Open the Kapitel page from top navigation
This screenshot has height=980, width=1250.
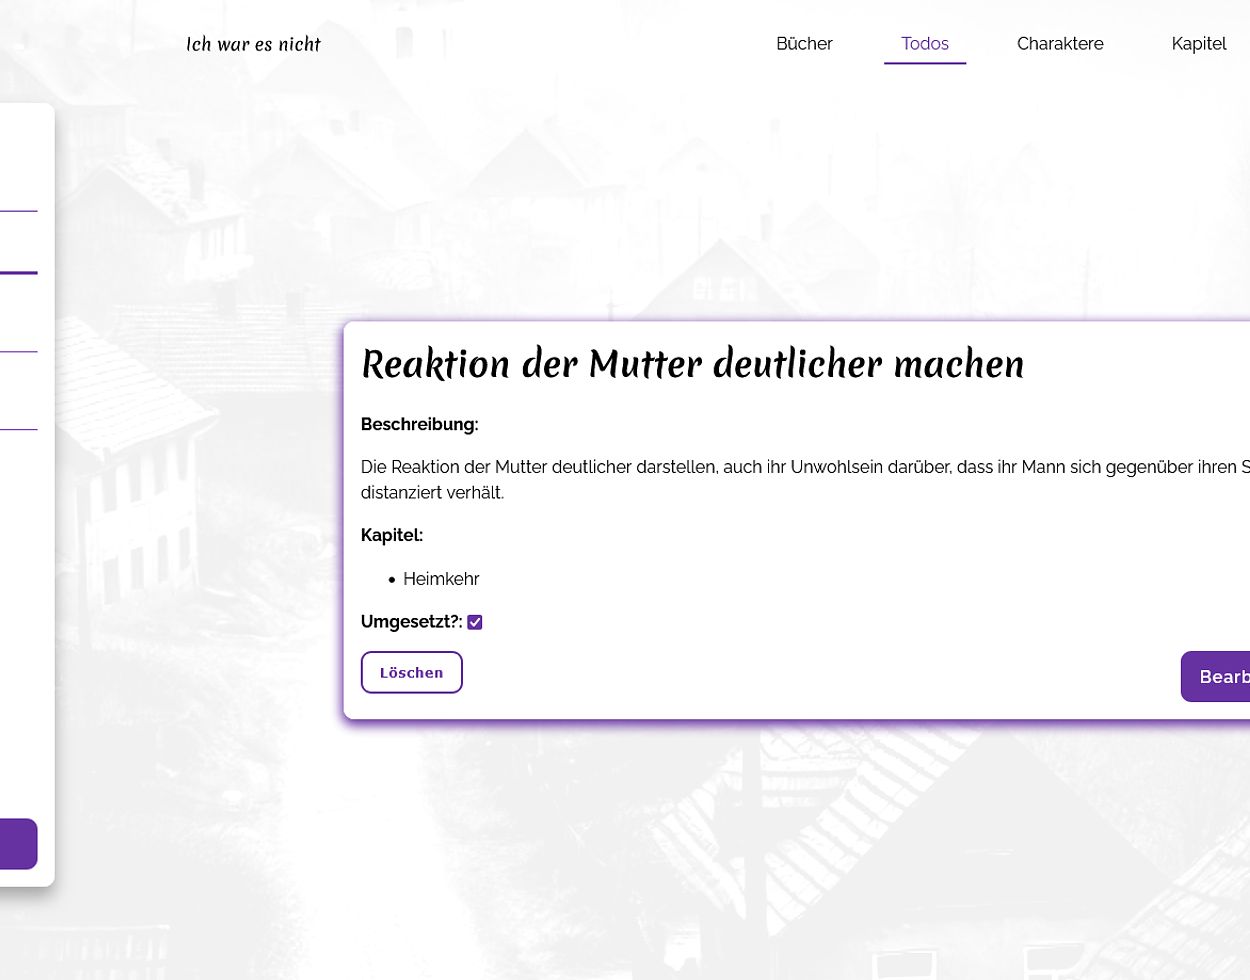(x=1198, y=44)
